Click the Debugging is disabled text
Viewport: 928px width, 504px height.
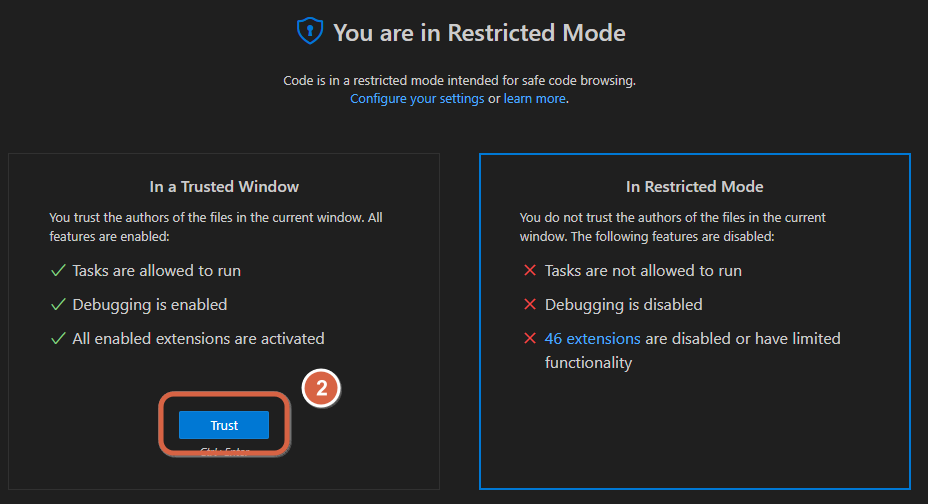(623, 305)
